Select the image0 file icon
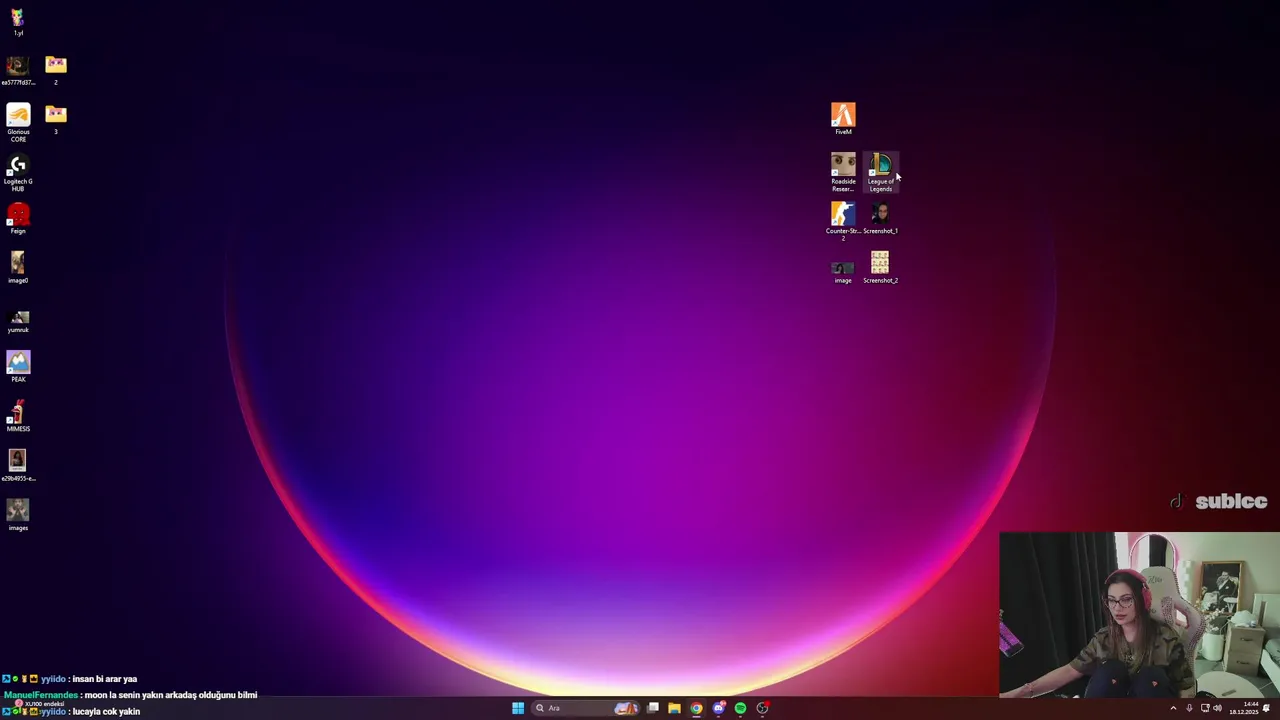1280x720 pixels. (x=18, y=267)
